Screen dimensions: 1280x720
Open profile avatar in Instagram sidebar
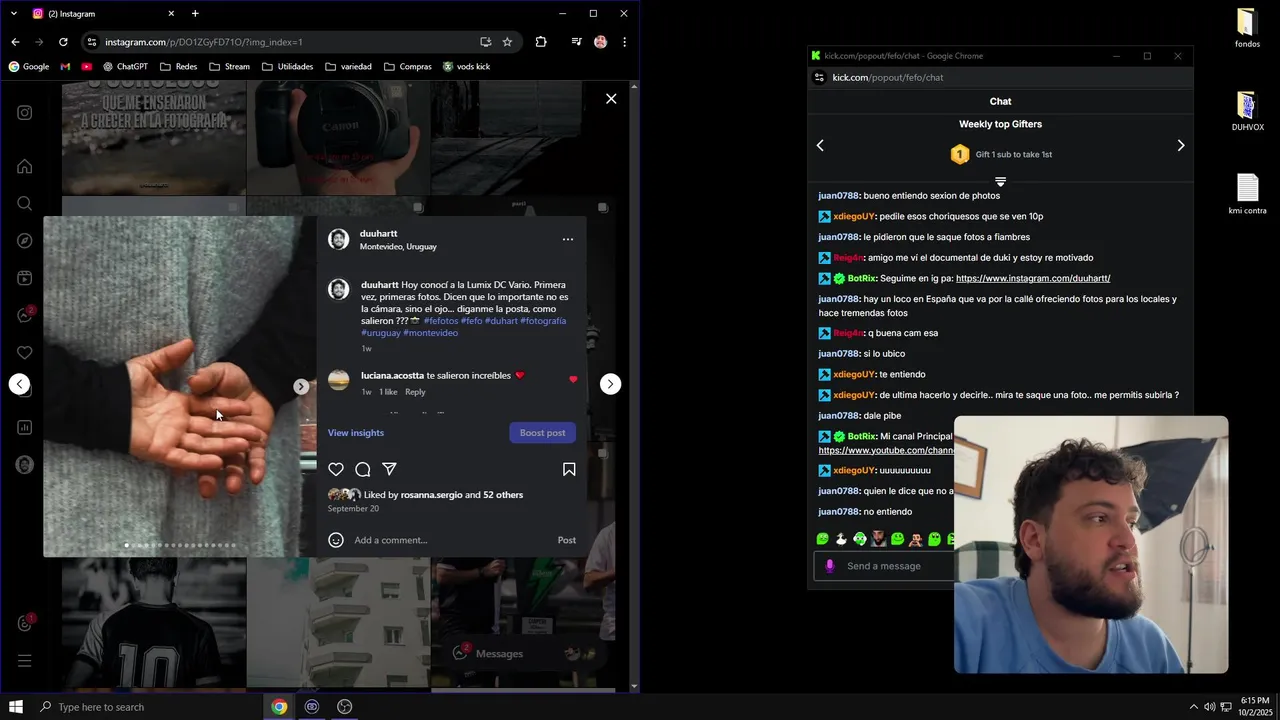pos(25,465)
